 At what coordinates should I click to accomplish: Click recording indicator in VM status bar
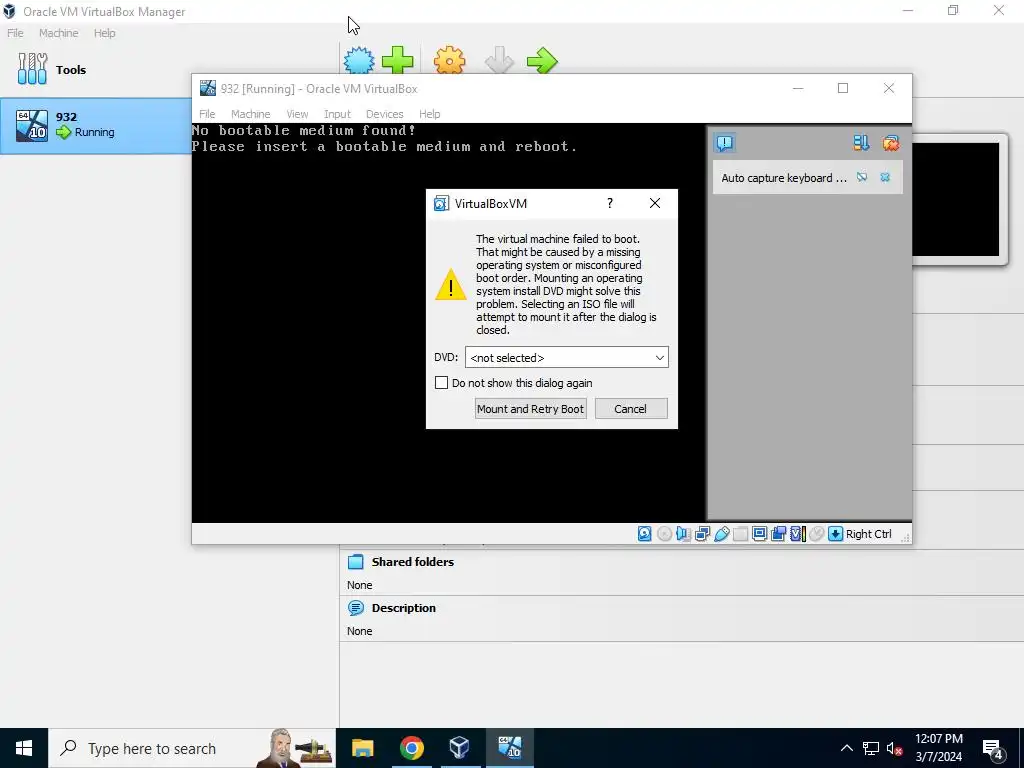pos(778,534)
